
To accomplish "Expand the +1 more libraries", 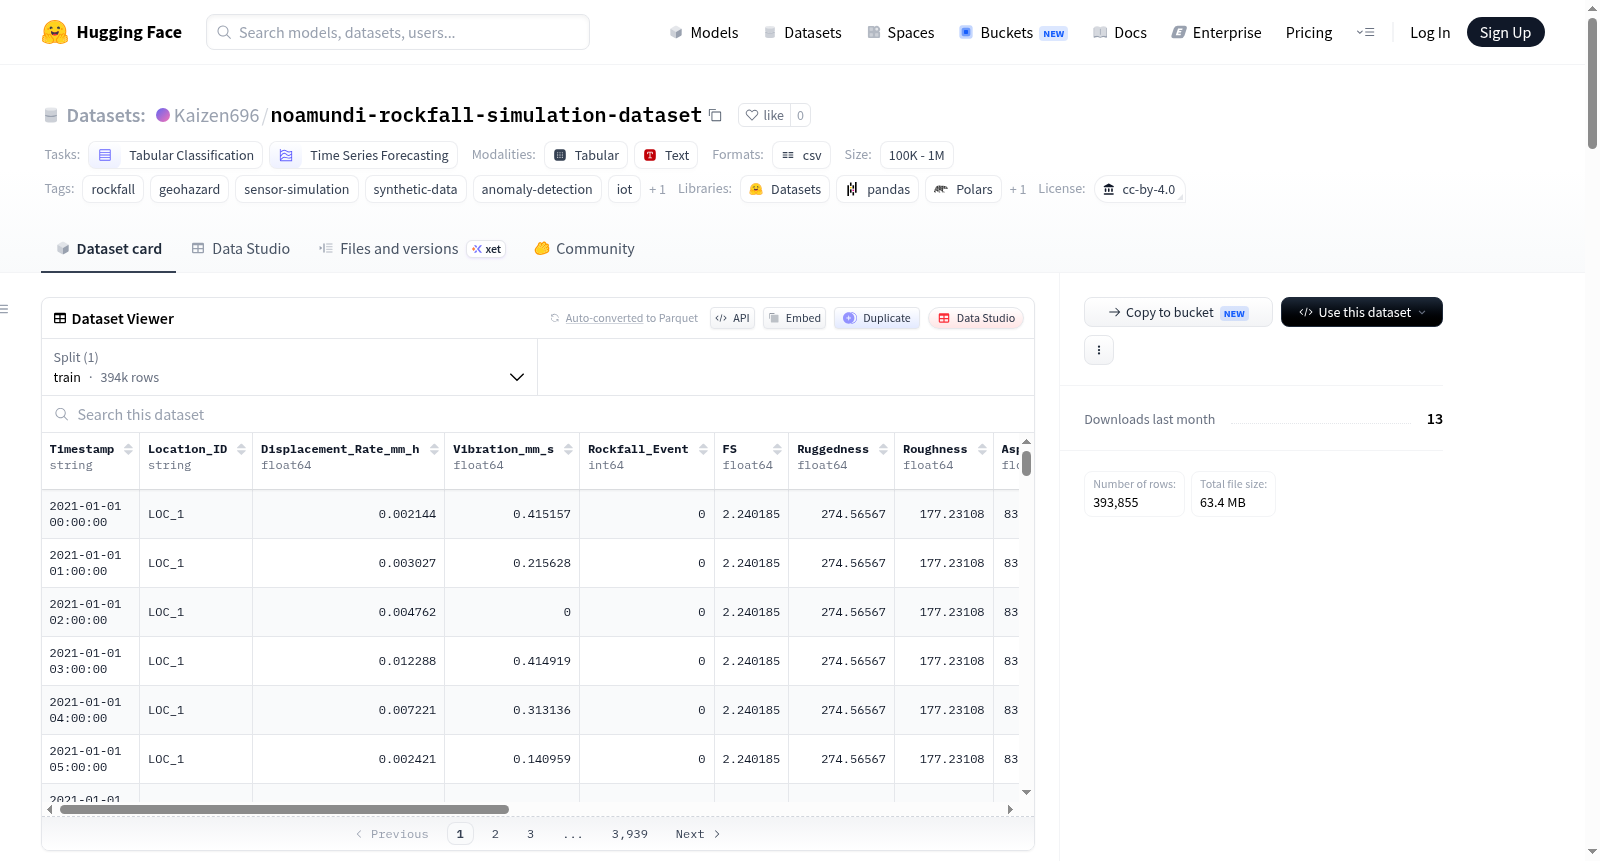I will click(x=1017, y=189).
